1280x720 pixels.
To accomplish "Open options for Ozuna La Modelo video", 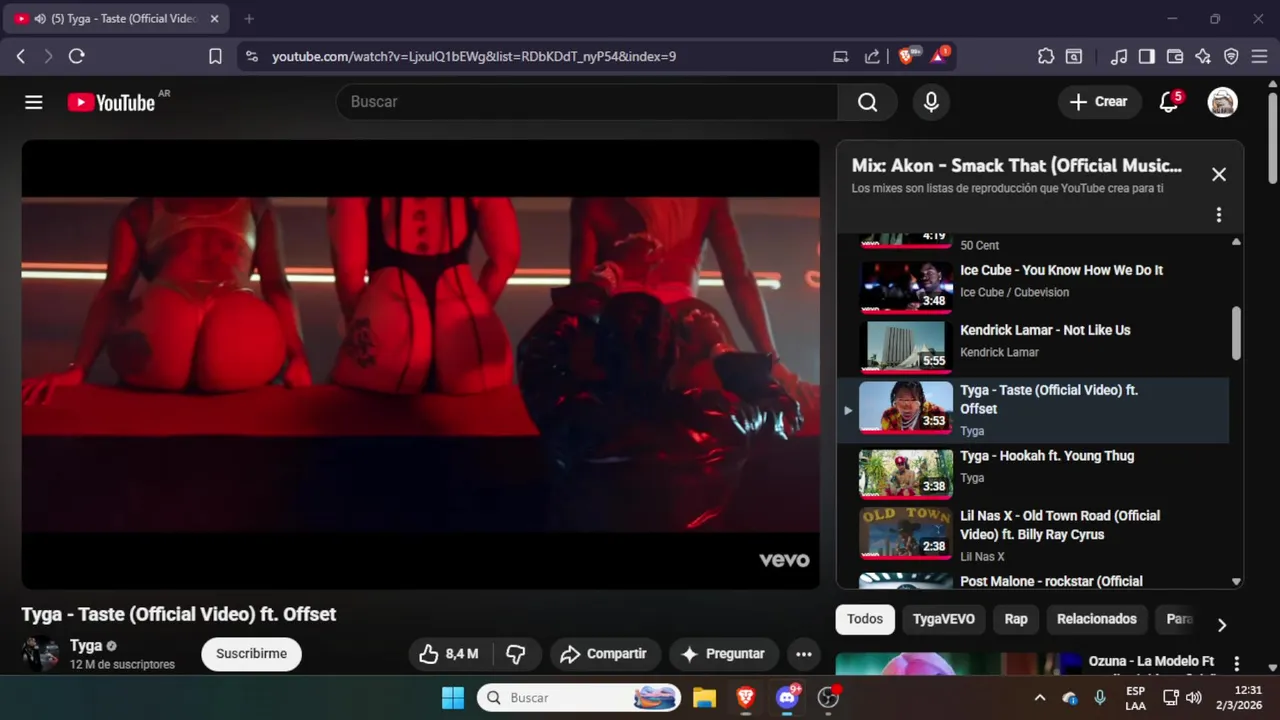I will click(x=1237, y=664).
